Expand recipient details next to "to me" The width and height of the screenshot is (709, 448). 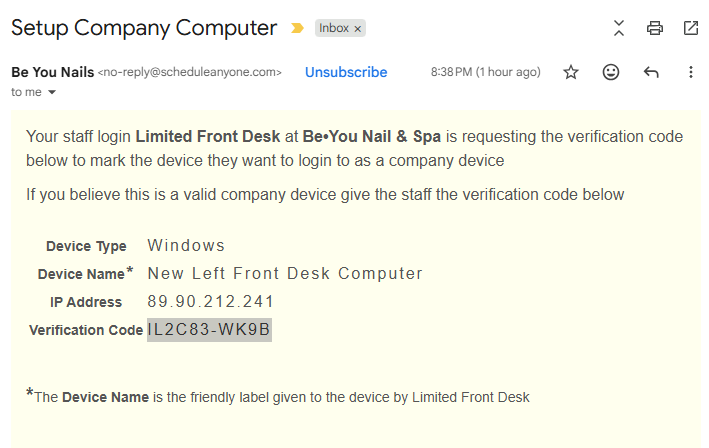(x=52, y=93)
